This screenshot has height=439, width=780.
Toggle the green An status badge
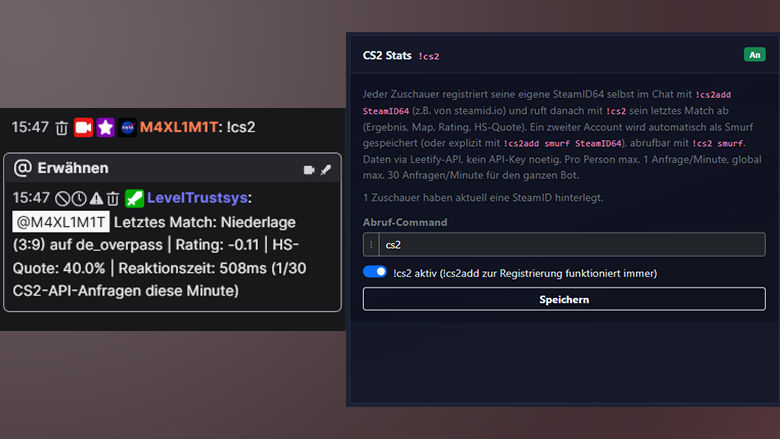[754, 55]
